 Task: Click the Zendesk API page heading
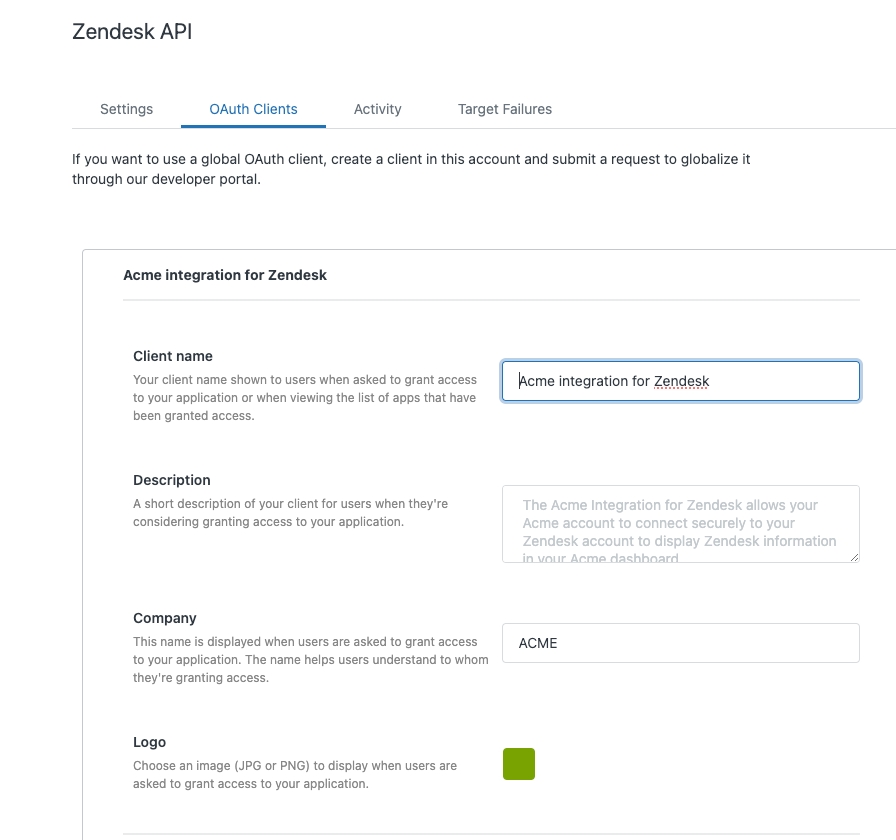[132, 32]
